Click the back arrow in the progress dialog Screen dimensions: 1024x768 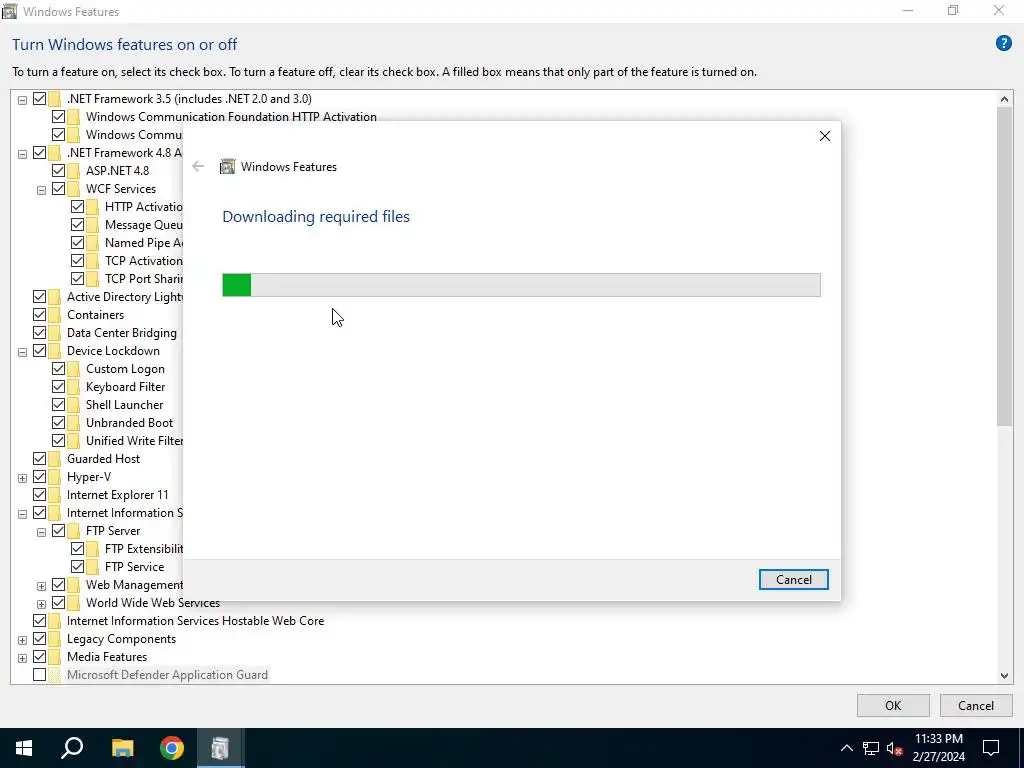pos(198,167)
